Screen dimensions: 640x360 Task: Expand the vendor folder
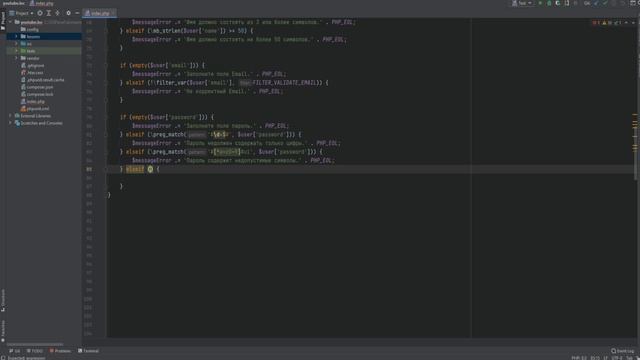(x=16, y=58)
